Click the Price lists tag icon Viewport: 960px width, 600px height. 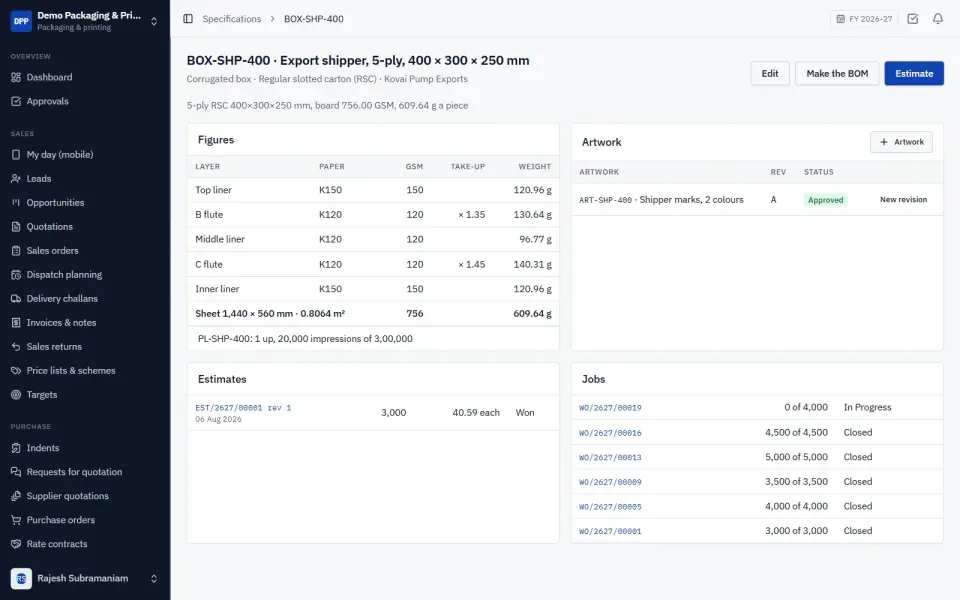coord(16,370)
